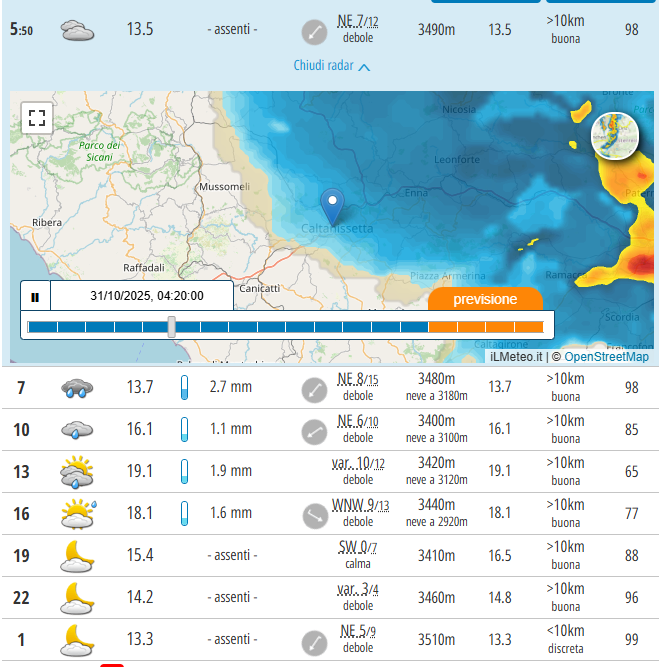Click the wind direction icon for WNW 9

pos(314,515)
